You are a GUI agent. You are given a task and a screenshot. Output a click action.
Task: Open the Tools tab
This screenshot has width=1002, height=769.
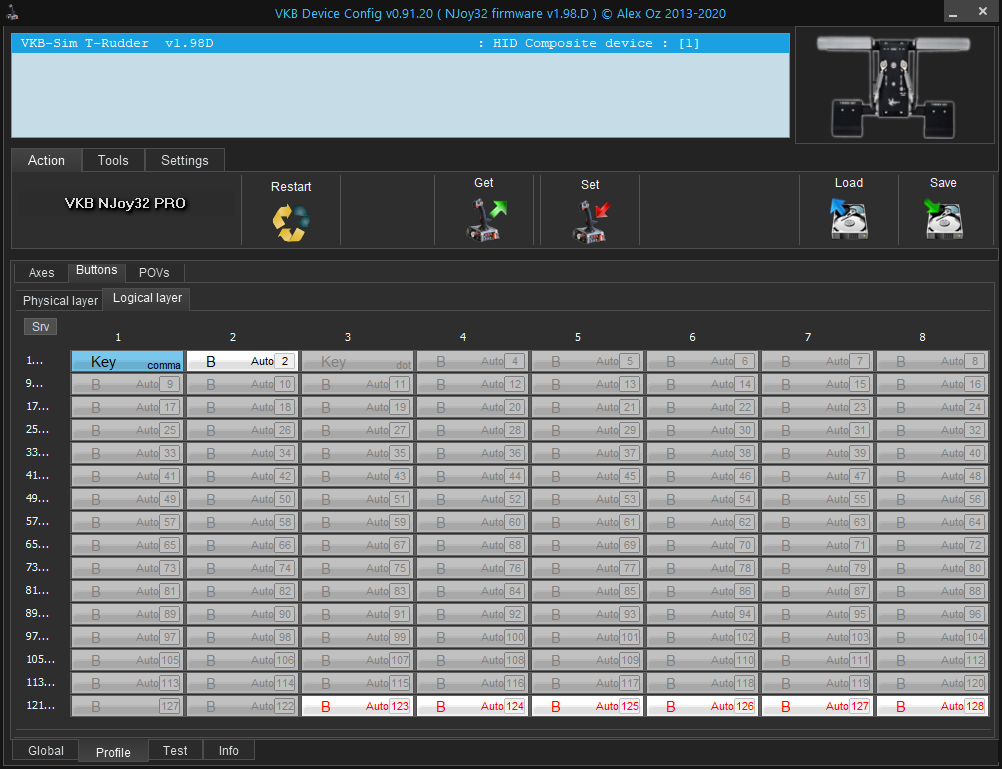coord(113,160)
